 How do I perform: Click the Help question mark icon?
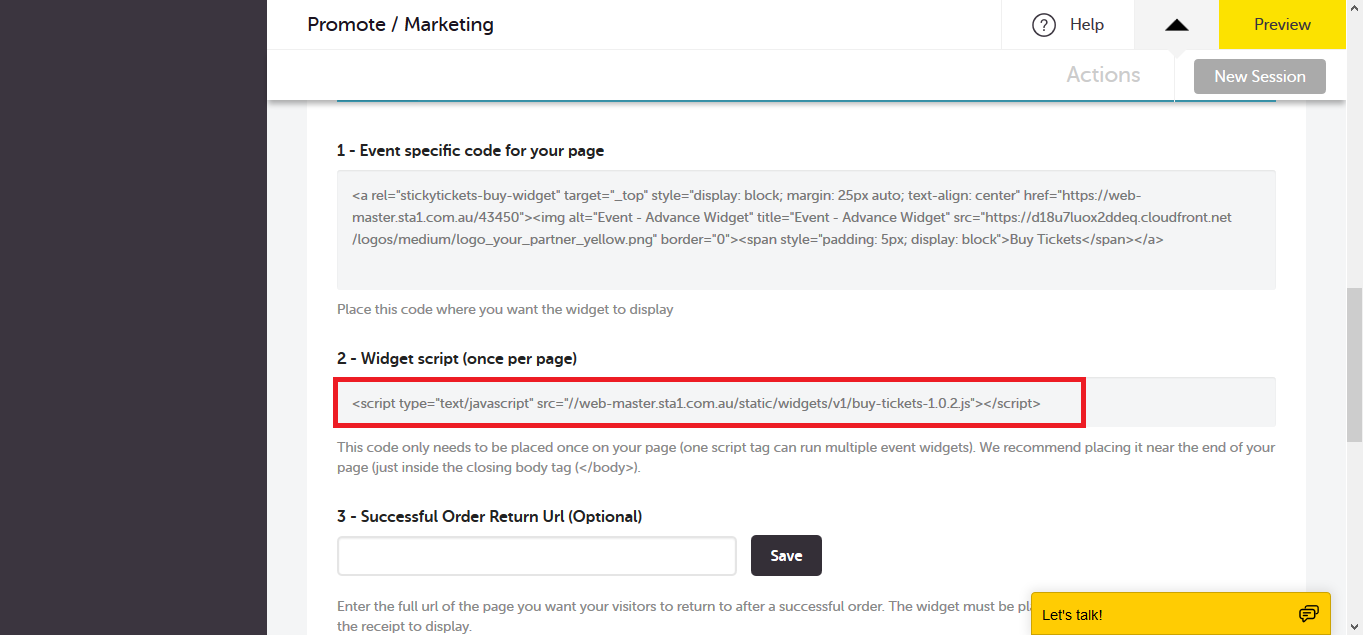tap(1044, 25)
